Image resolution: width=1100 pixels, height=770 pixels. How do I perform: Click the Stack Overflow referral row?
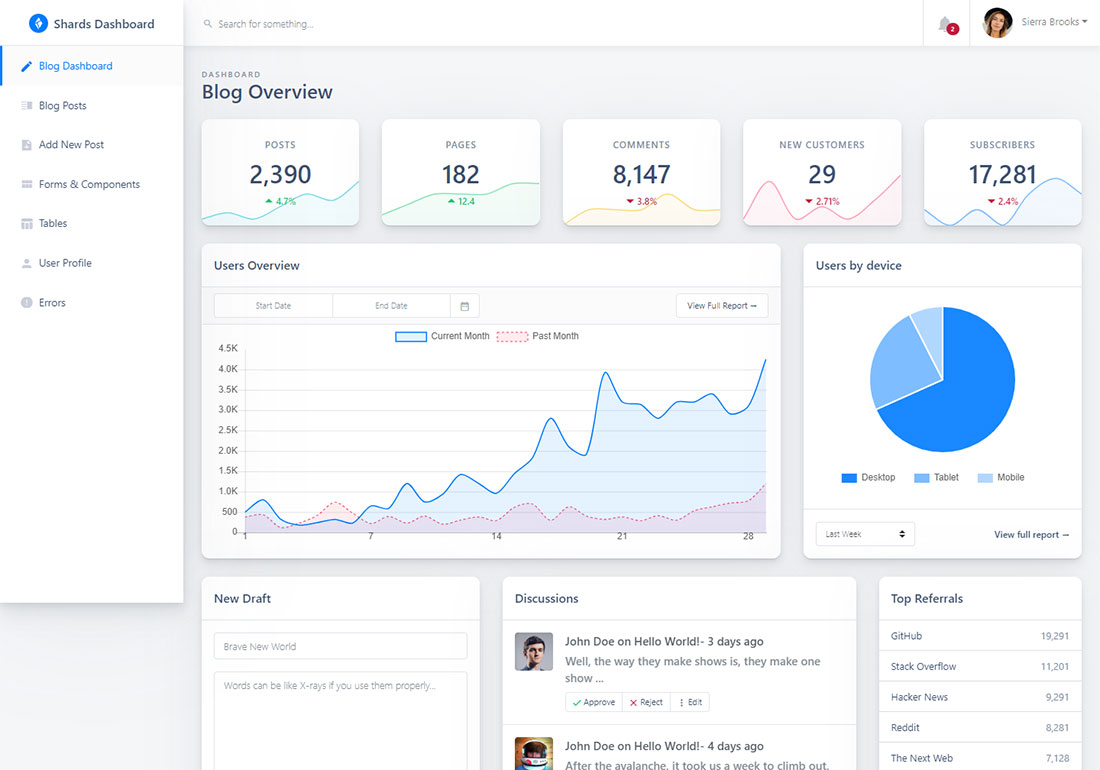[x=980, y=667]
